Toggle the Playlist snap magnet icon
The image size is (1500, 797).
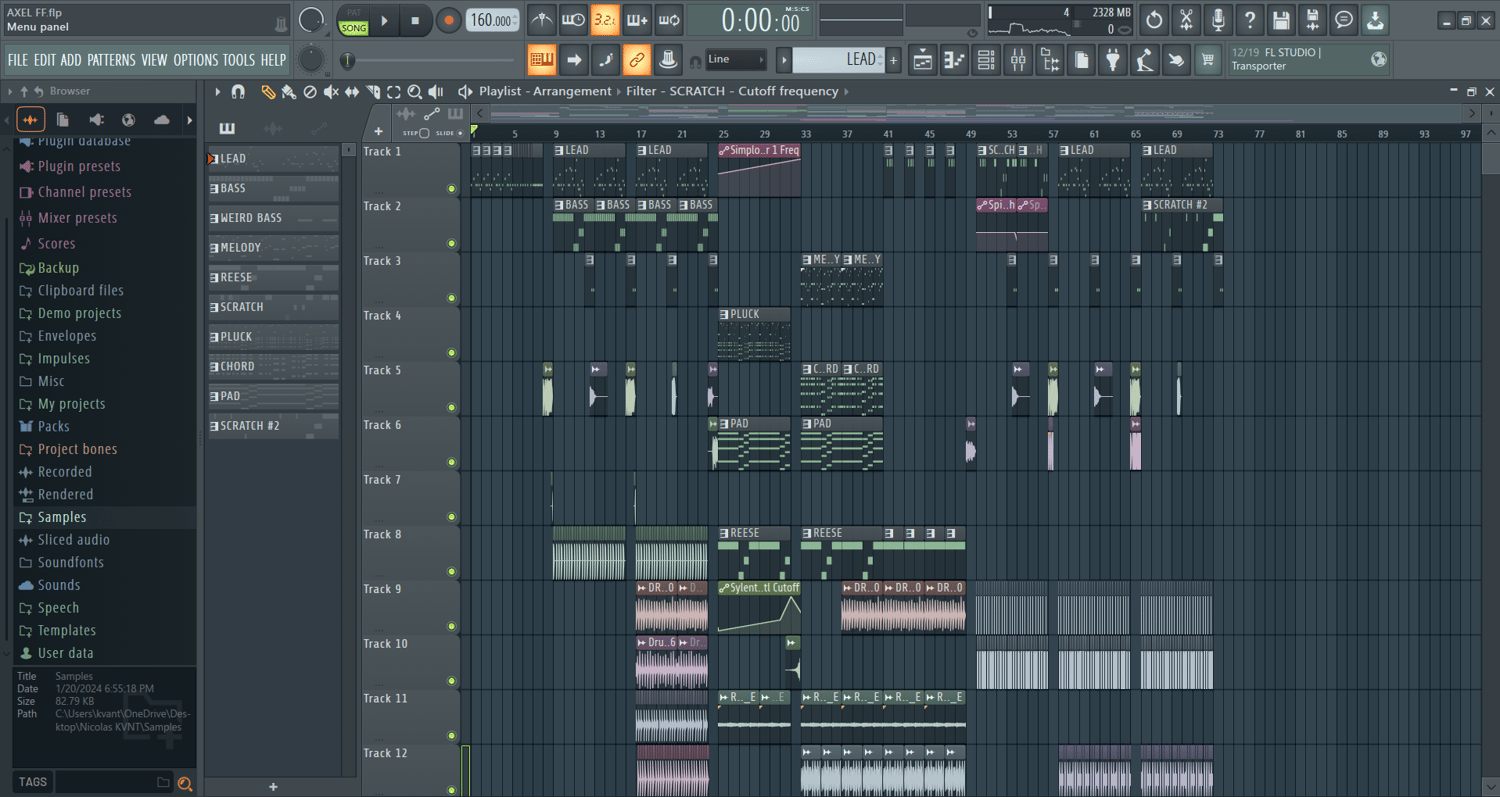point(238,92)
